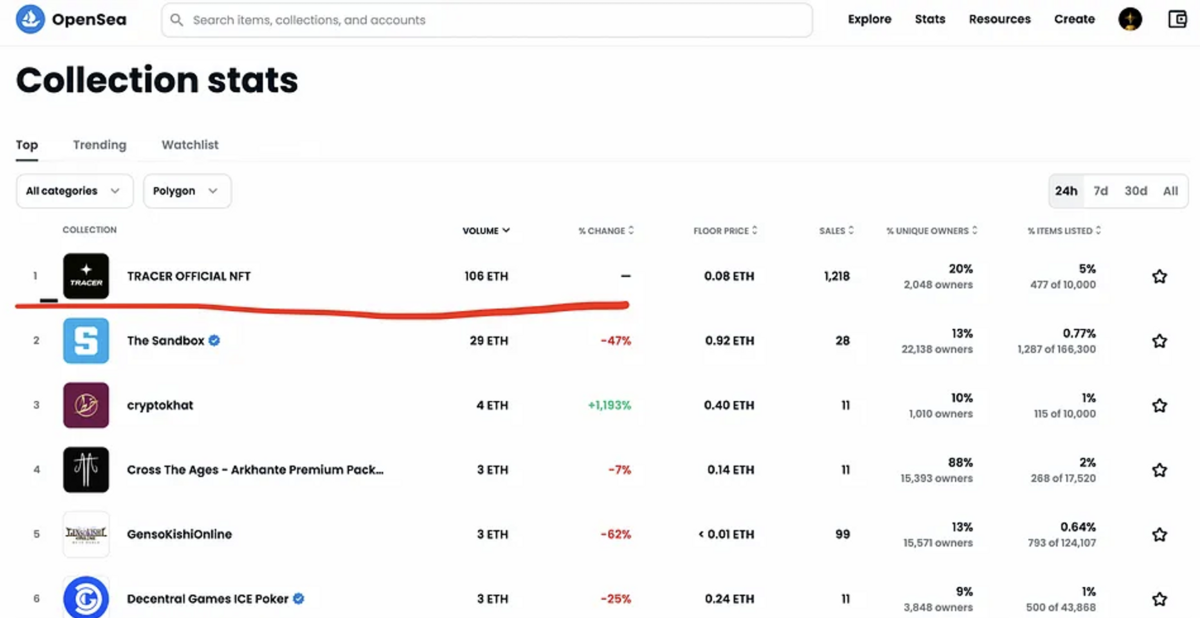The width and height of the screenshot is (1200, 618).
Task: Sort by % UNIQUE OWNERS column
Action: coord(932,231)
